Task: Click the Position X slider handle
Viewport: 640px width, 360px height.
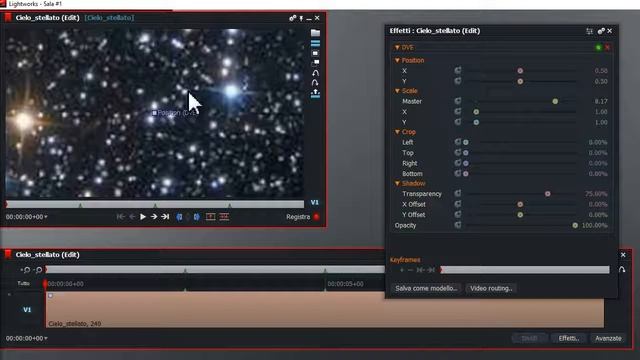Action: pyautogui.click(x=520, y=71)
